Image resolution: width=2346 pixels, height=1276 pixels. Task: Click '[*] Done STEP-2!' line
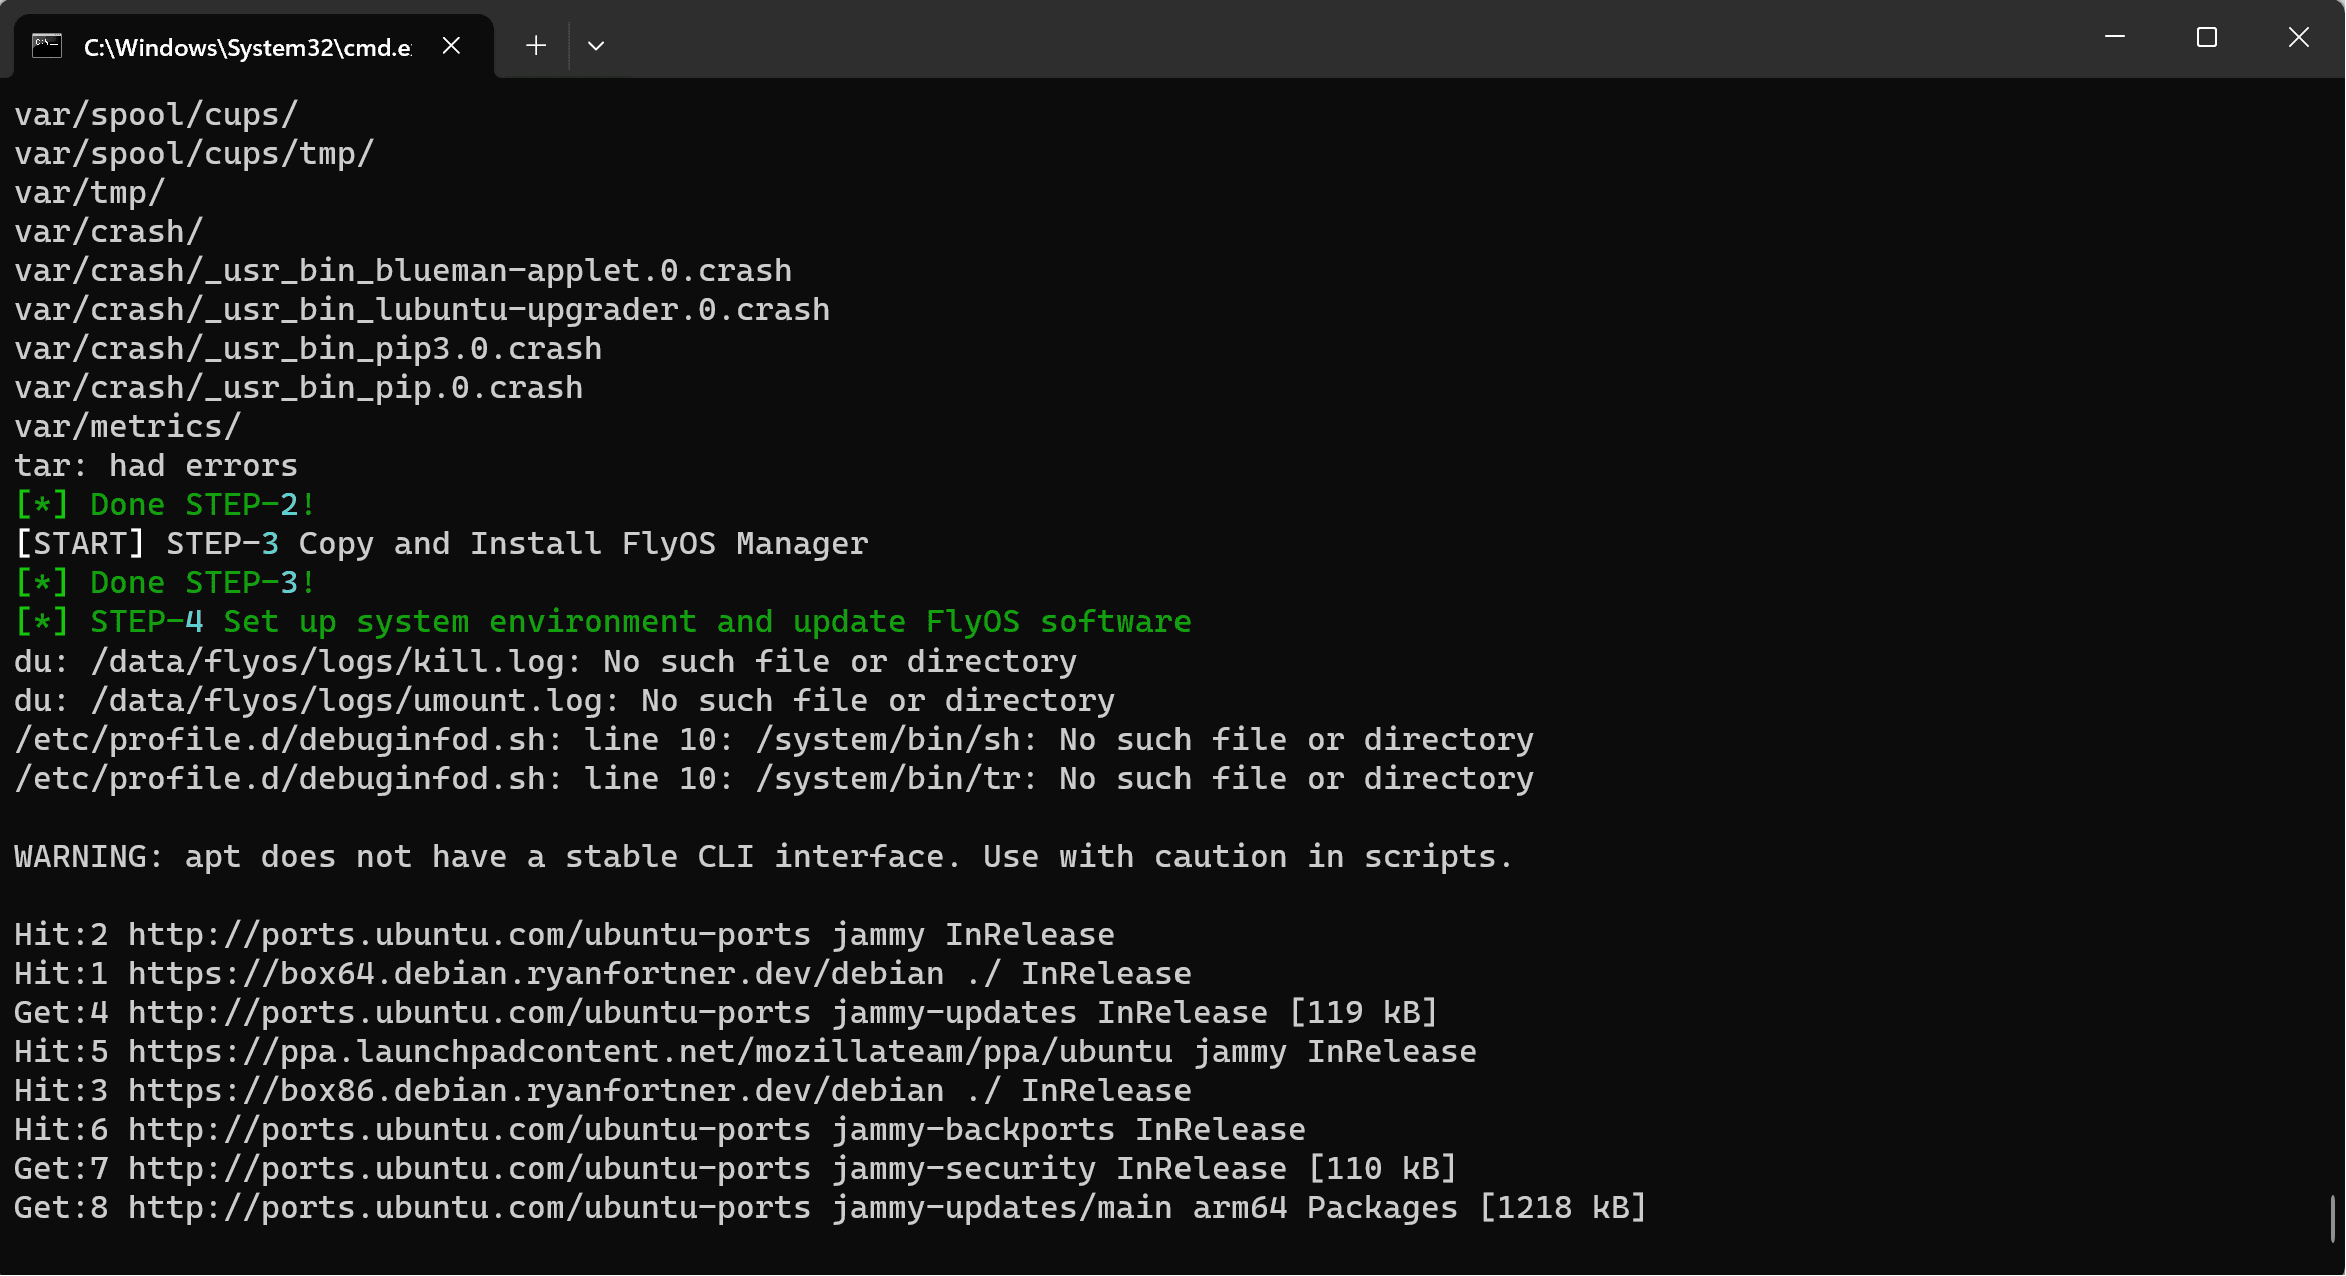(165, 505)
